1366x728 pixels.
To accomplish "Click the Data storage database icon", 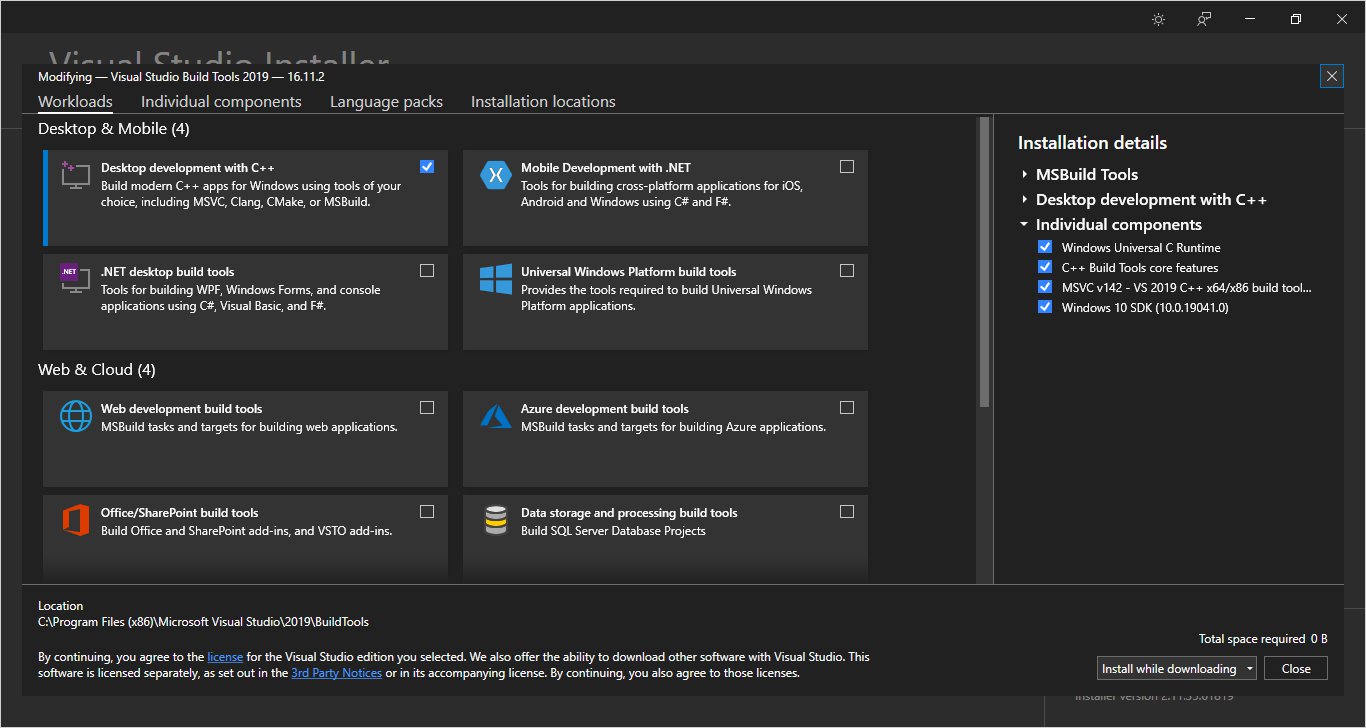I will [496, 520].
